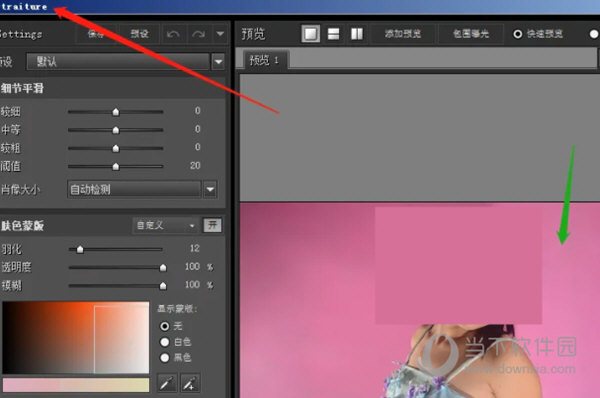
Task: Switch to 预览 1 tab
Action: pyautogui.click(x=265, y=60)
